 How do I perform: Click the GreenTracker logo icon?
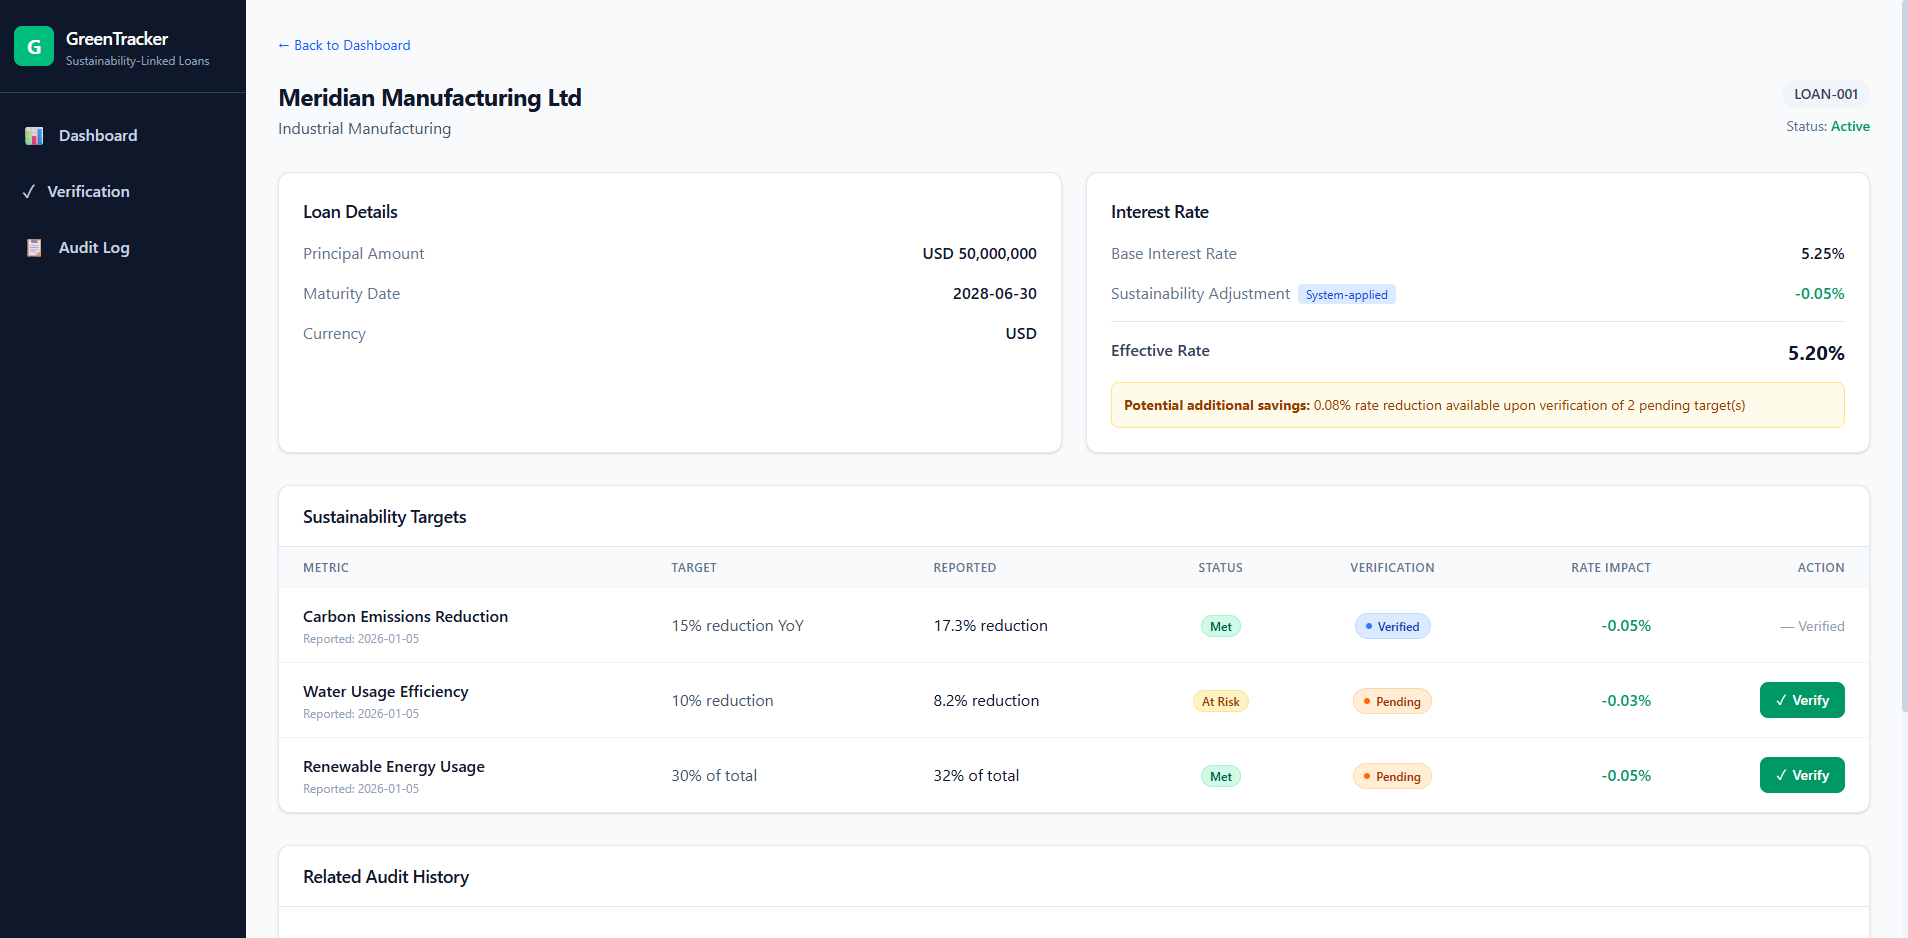click(x=34, y=46)
